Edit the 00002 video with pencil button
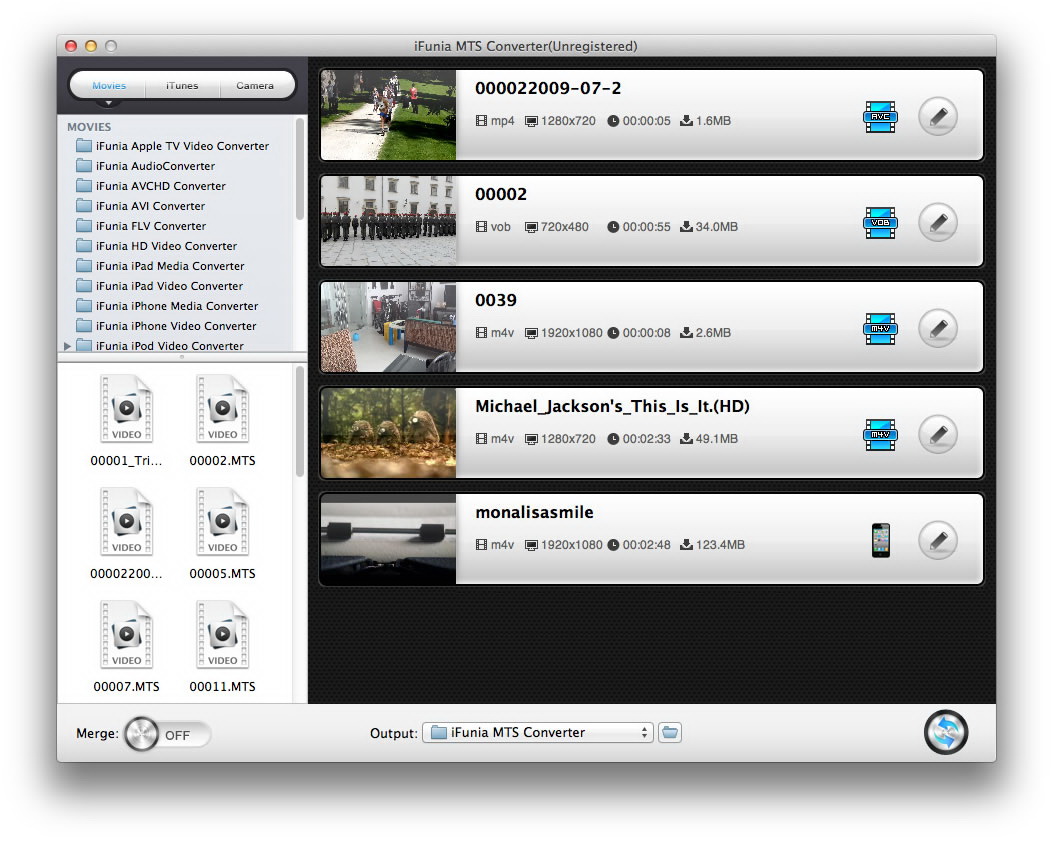This screenshot has width=1053, height=841. pos(938,222)
